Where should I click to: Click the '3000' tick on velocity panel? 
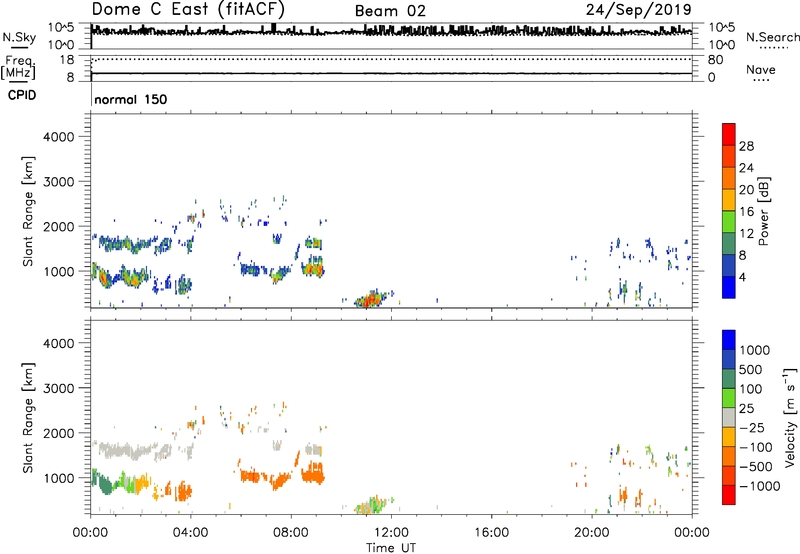[x=59, y=388]
